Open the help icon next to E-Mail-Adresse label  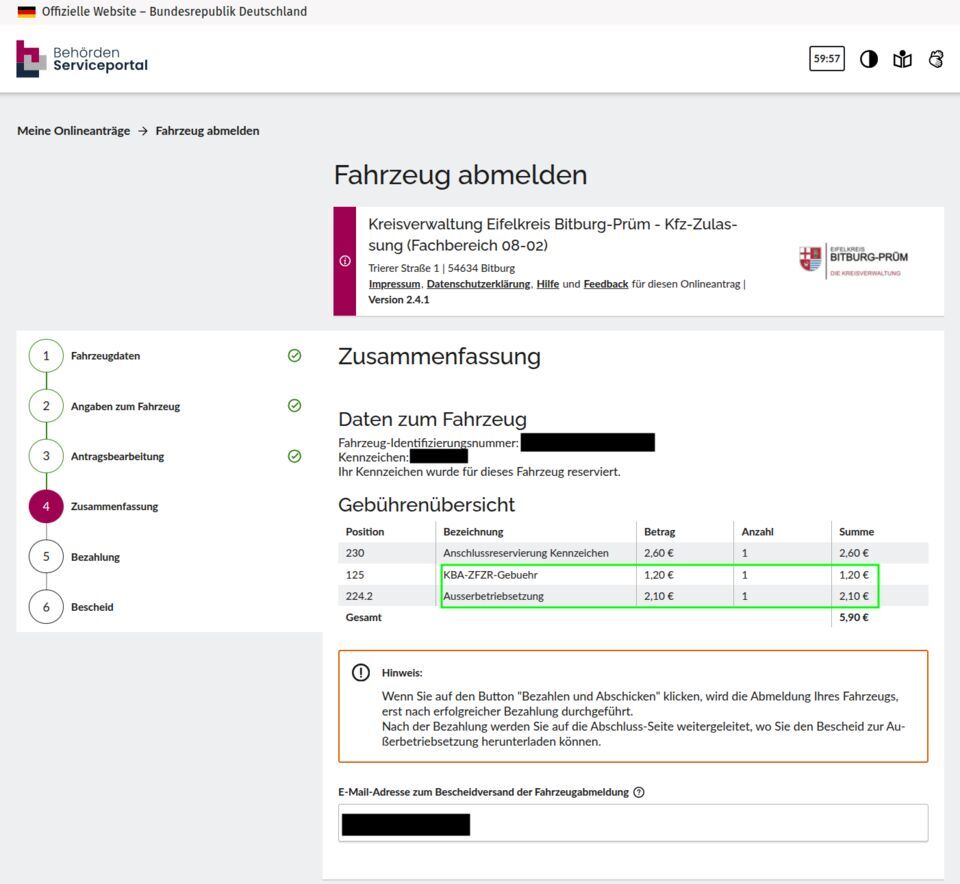click(641, 792)
